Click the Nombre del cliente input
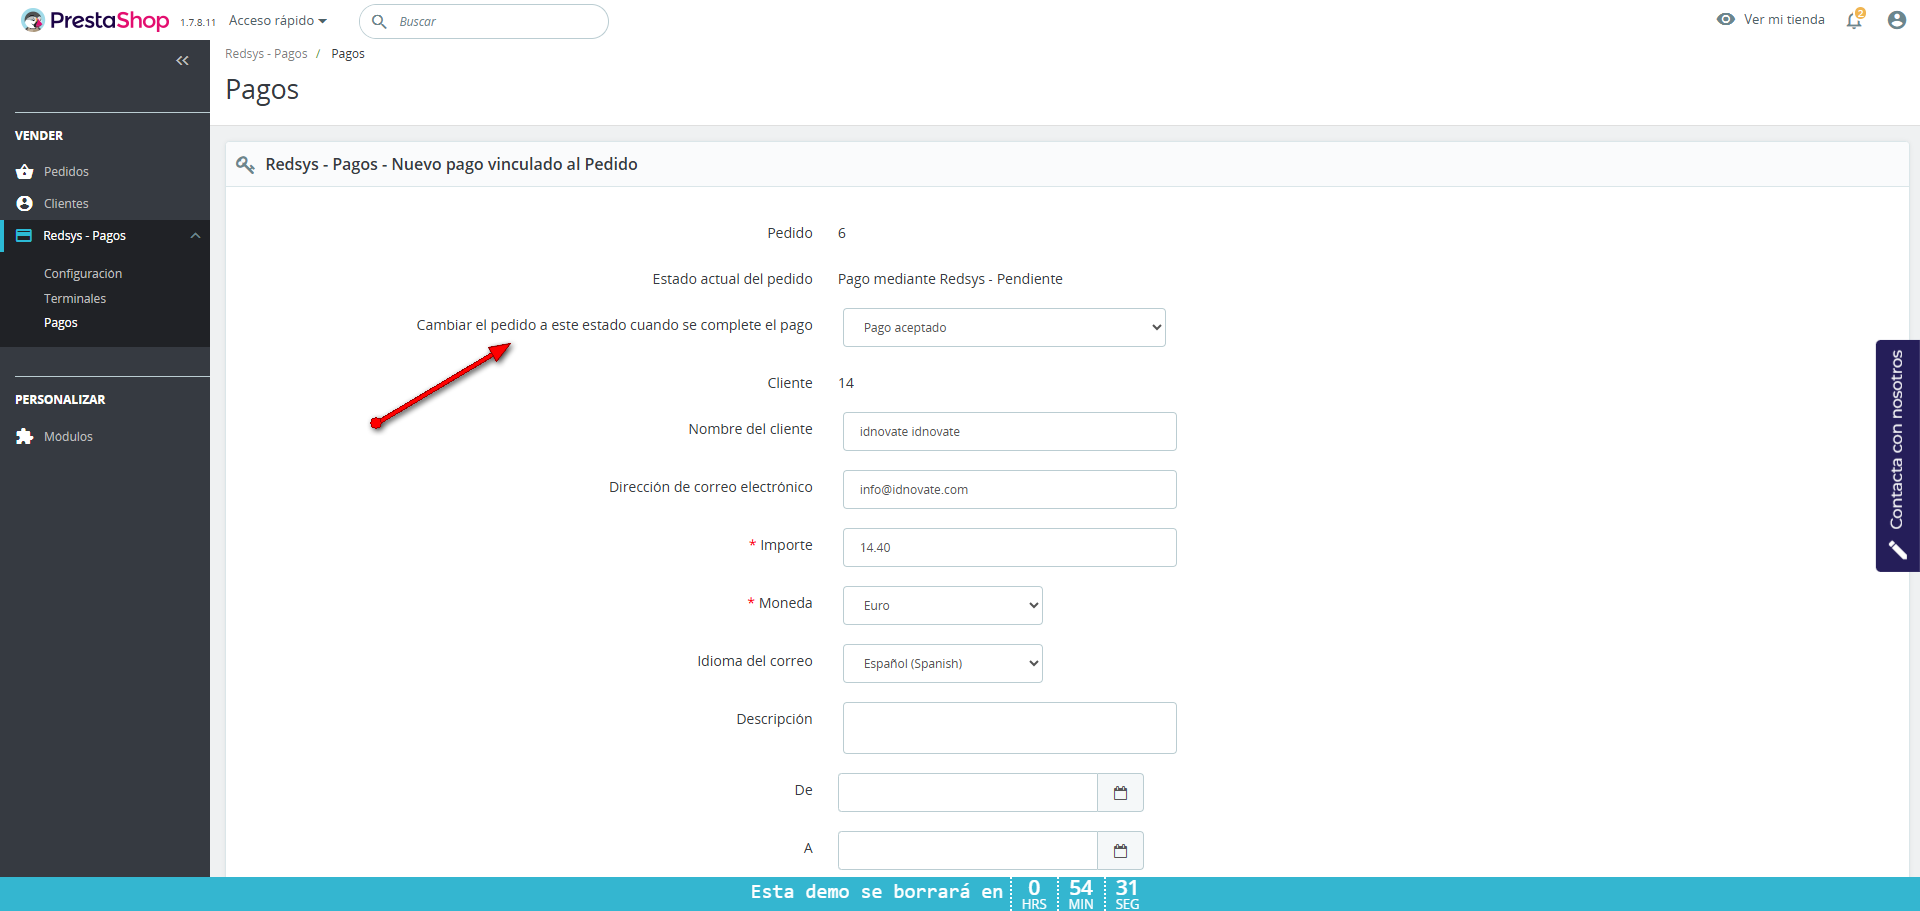Image resolution: width=1920 pixels, height=911 pixels. [x=1010, y=432]
